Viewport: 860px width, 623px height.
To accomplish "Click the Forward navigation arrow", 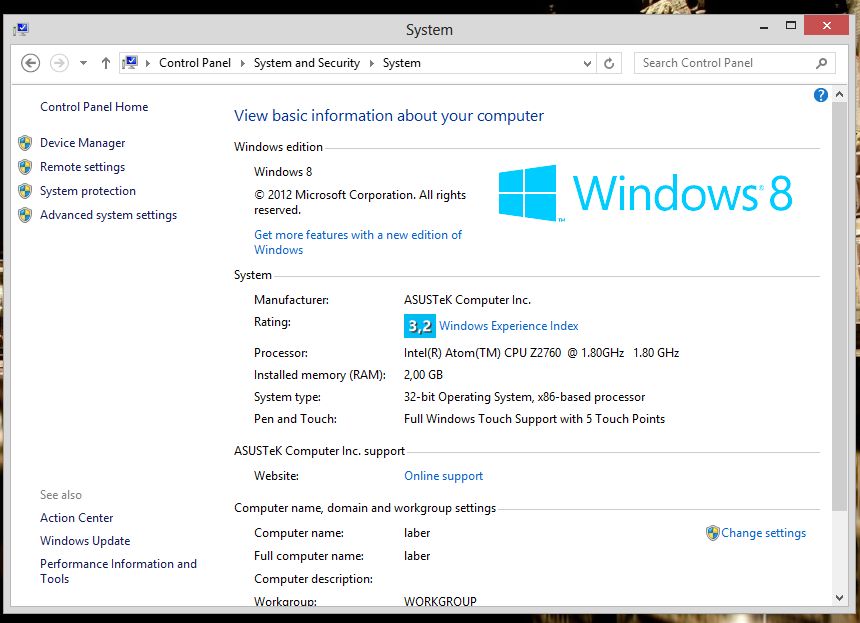I will (59, 63).
